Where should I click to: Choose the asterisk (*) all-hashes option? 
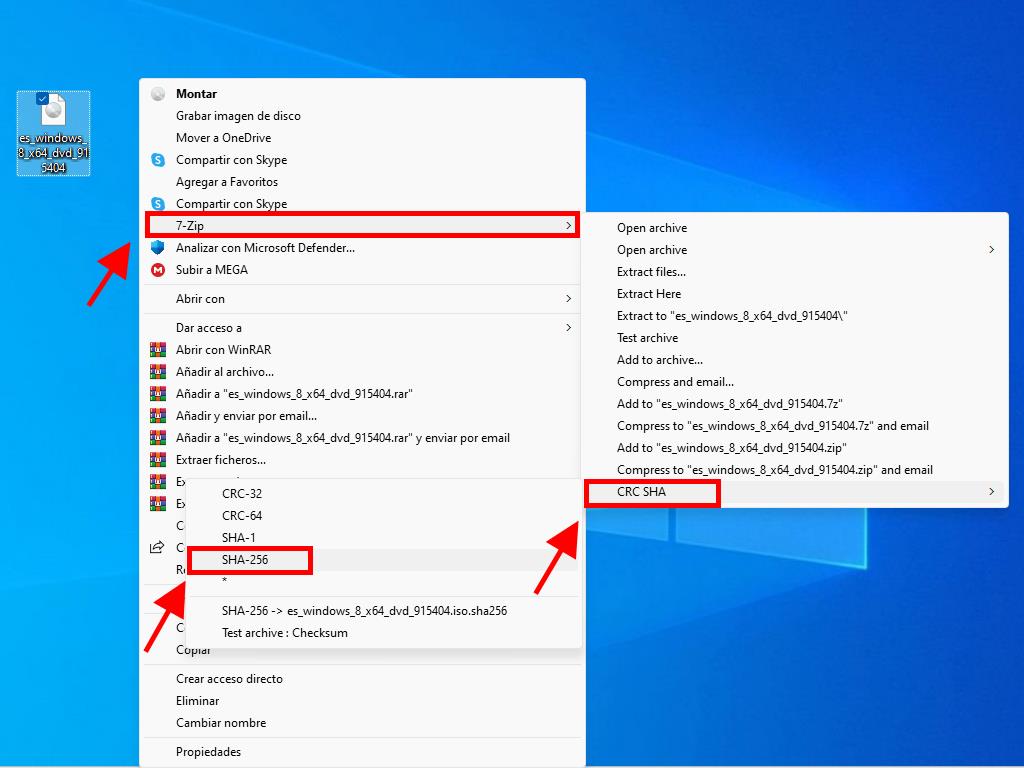225,581
